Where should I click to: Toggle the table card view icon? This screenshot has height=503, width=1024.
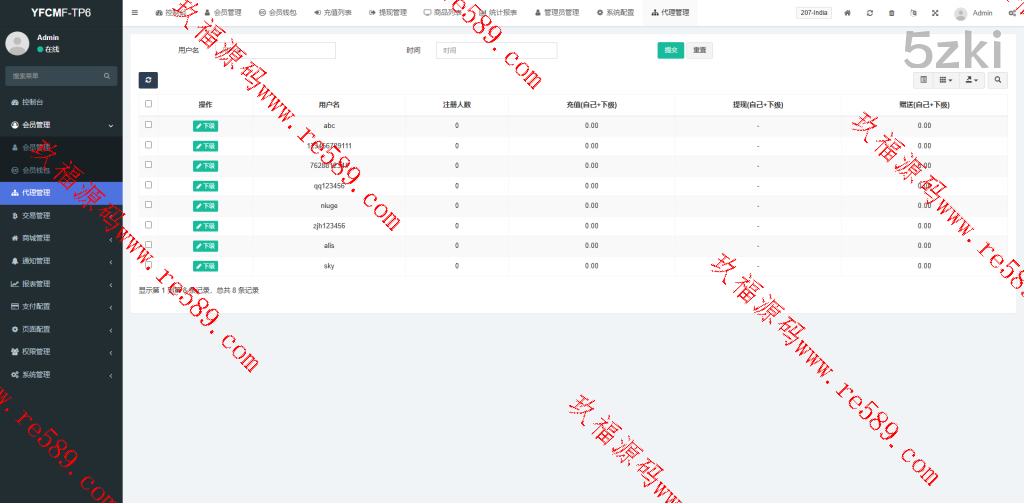point(923,80)
